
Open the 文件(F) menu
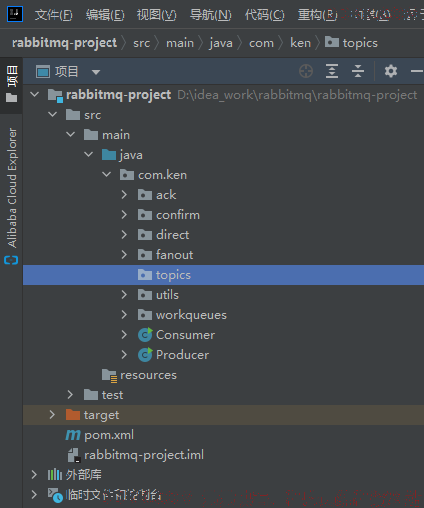[x=54, y=15]
